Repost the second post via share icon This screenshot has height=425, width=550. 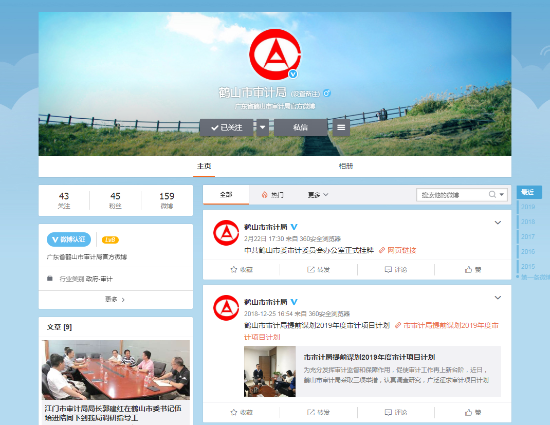click(318, 412)
